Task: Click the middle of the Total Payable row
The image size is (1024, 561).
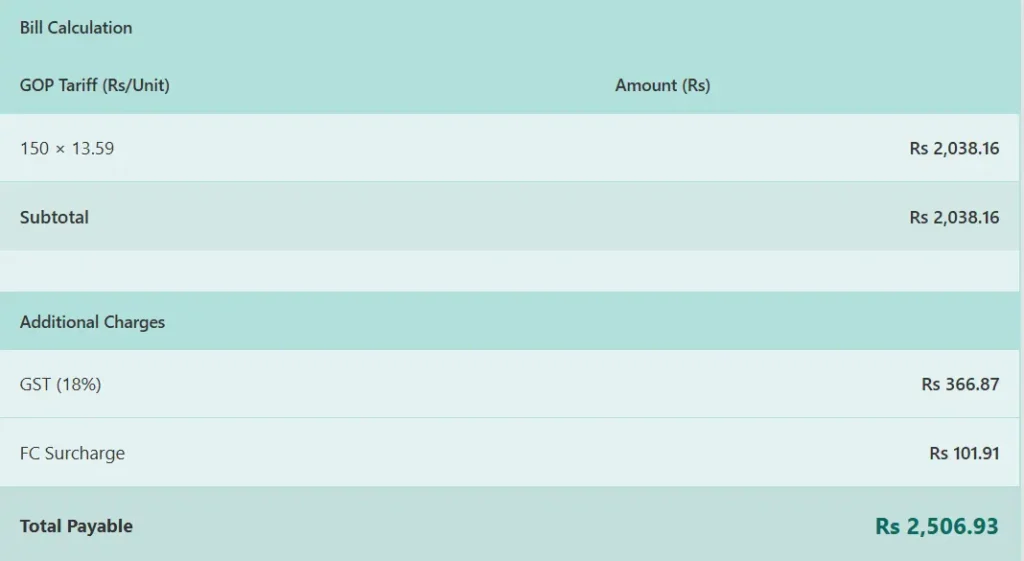Action: point(509,524)
